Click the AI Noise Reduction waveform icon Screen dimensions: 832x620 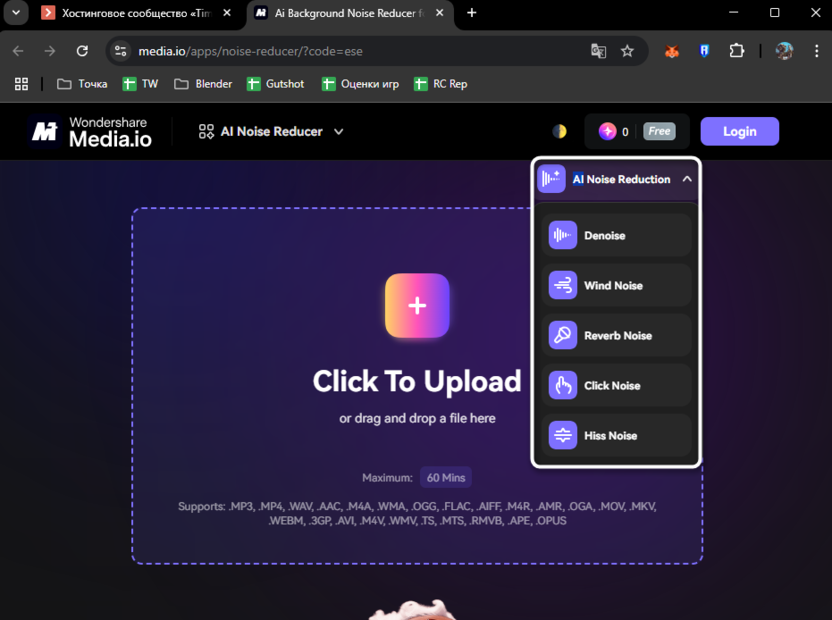(x=551, y=179)
